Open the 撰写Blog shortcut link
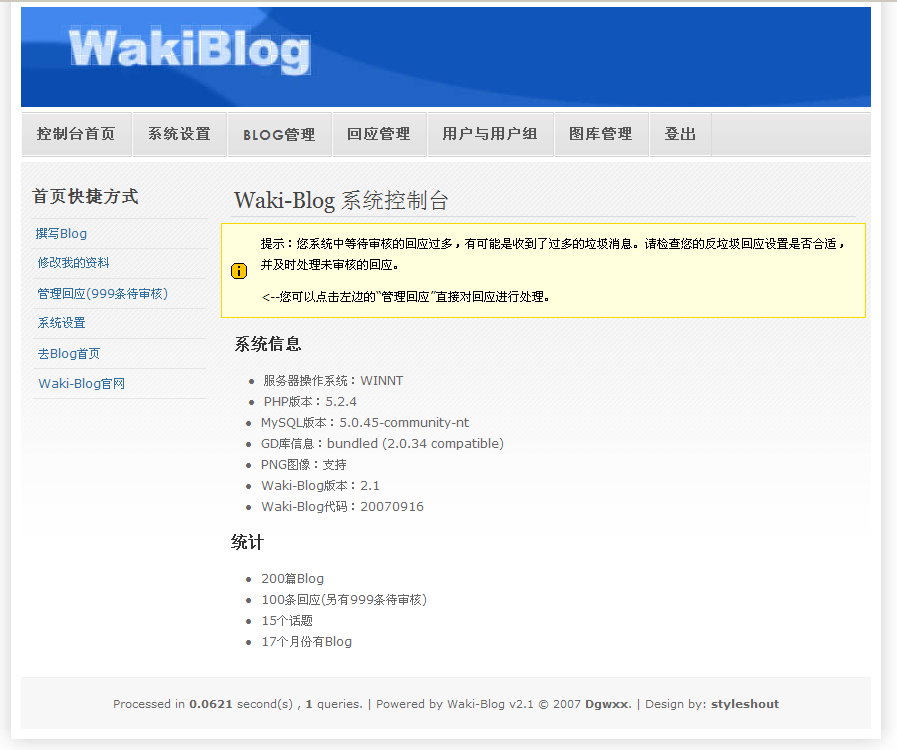 (61, 233)
